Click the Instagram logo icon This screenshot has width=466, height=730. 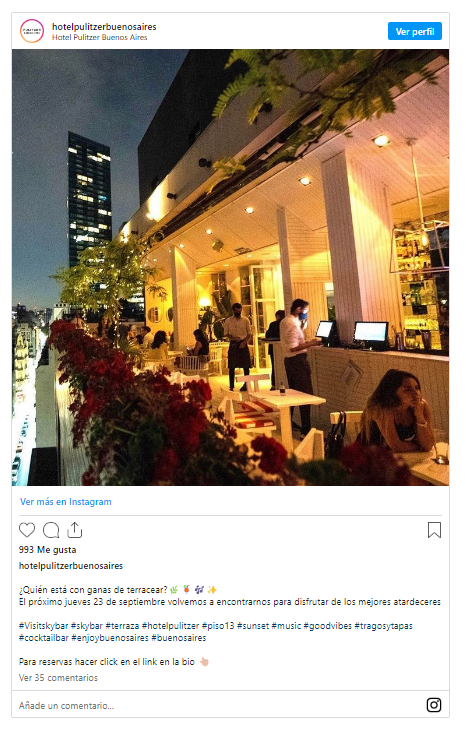(434, 705)
